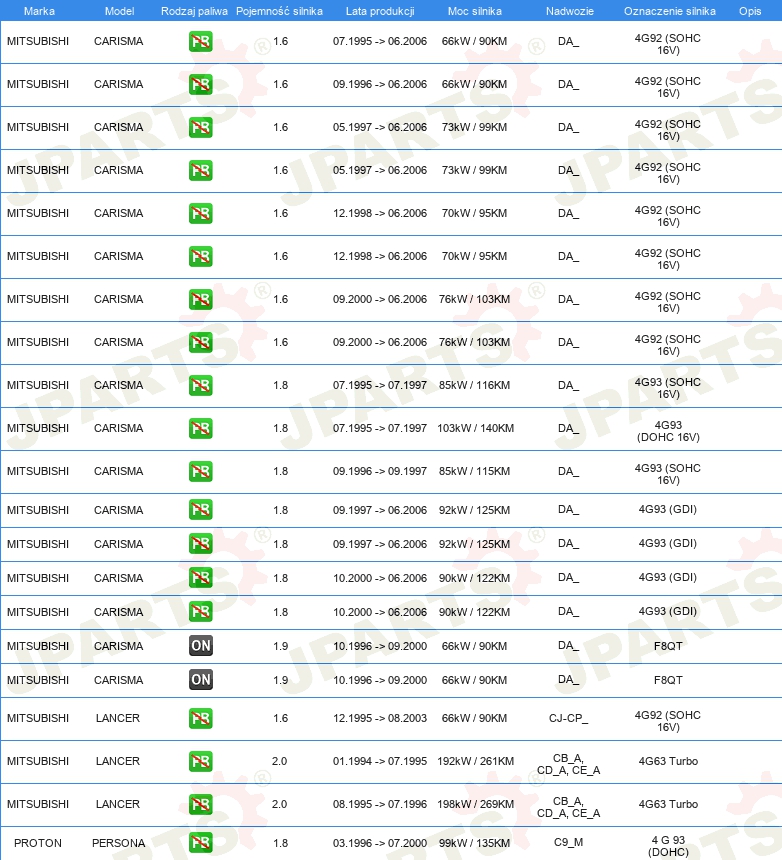782x860 pixels.
Task: Click petrol icon in 103kW / 140KM row
Action: coord(201,428)
